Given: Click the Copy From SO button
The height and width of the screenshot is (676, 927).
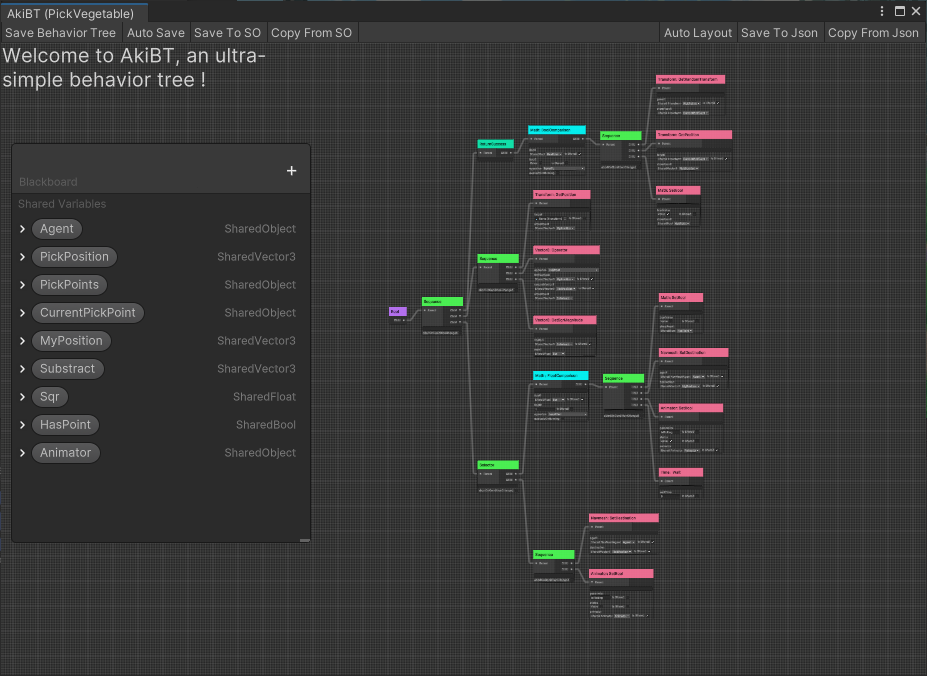Looking at the screenshot, I should pyautogui.click(x=312, y=33).
